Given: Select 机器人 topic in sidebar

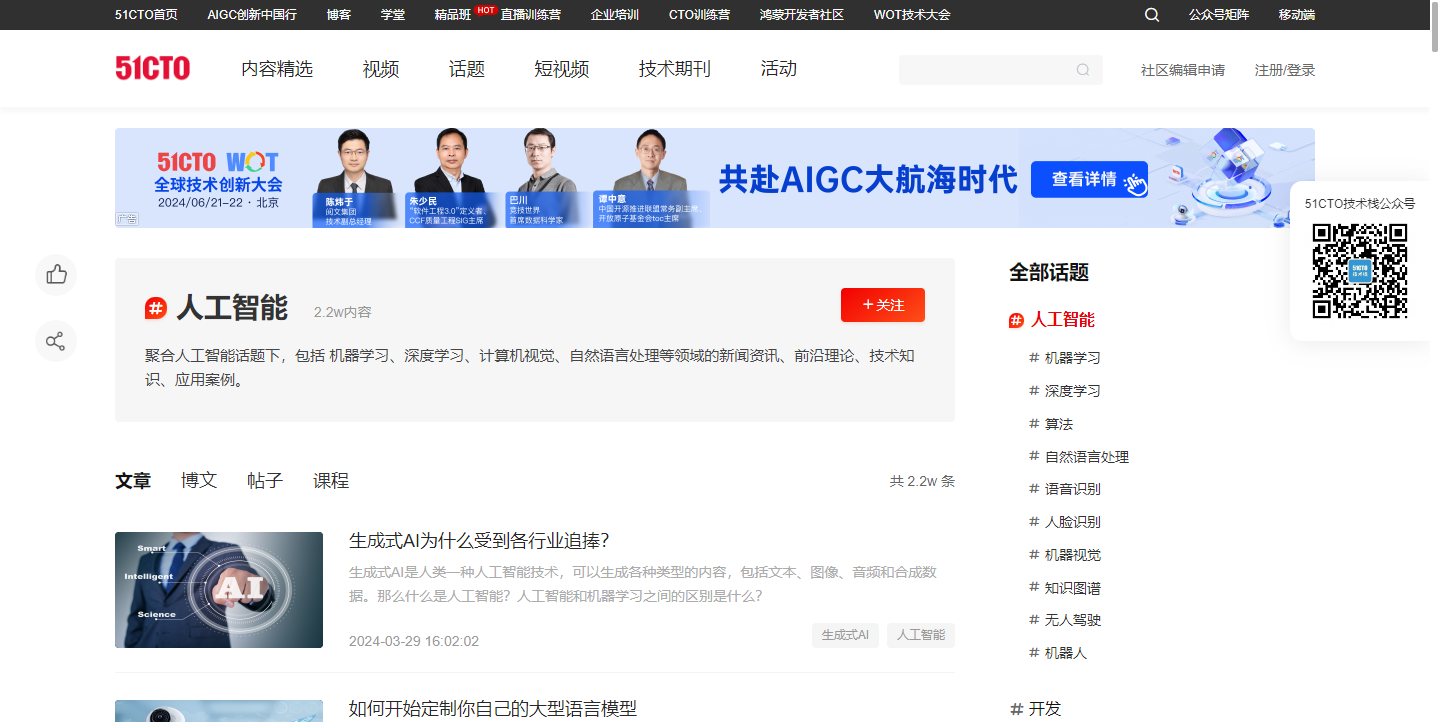Looking at the screenshot, I should click(1065, 653).
